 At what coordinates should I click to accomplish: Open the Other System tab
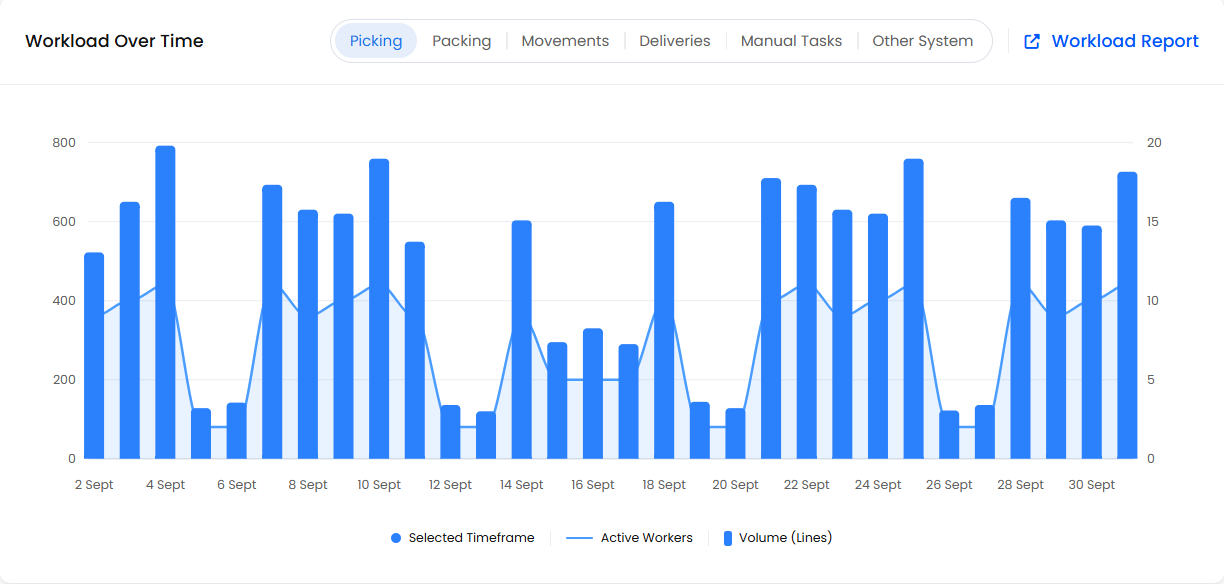coord(922,41)
